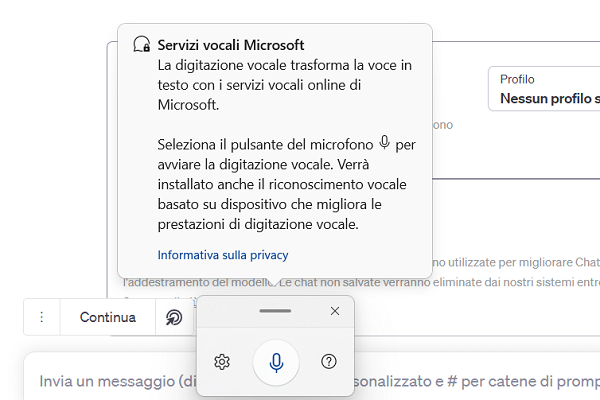The width and height of the screenshot is (600, 400).
Task: Click the Servizi vocali Microsoft headset icon
Action: coord(141,46)
